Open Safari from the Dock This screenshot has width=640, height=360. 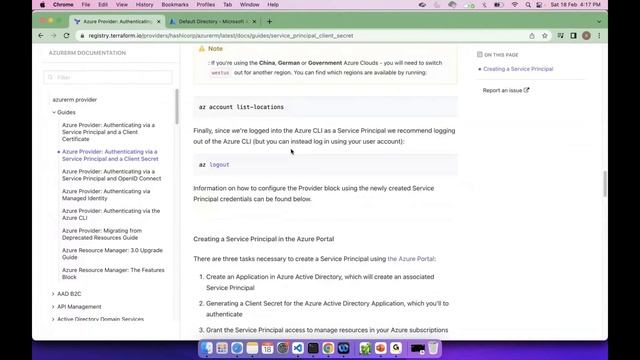coord(237,348)
